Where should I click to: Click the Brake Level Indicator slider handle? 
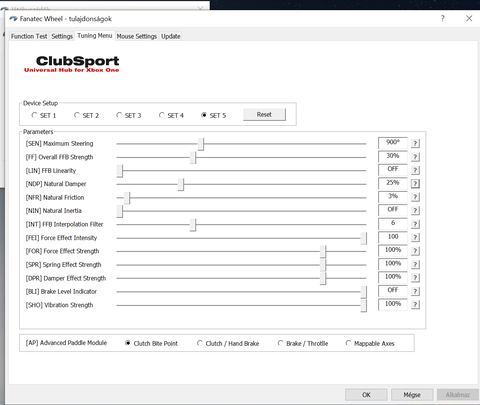point(364,292)
